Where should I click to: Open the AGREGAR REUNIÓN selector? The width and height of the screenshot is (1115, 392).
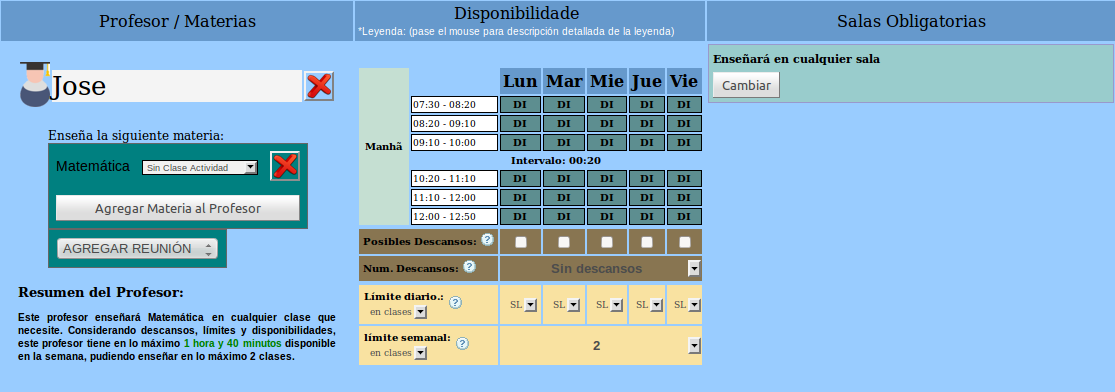(137, 248)
